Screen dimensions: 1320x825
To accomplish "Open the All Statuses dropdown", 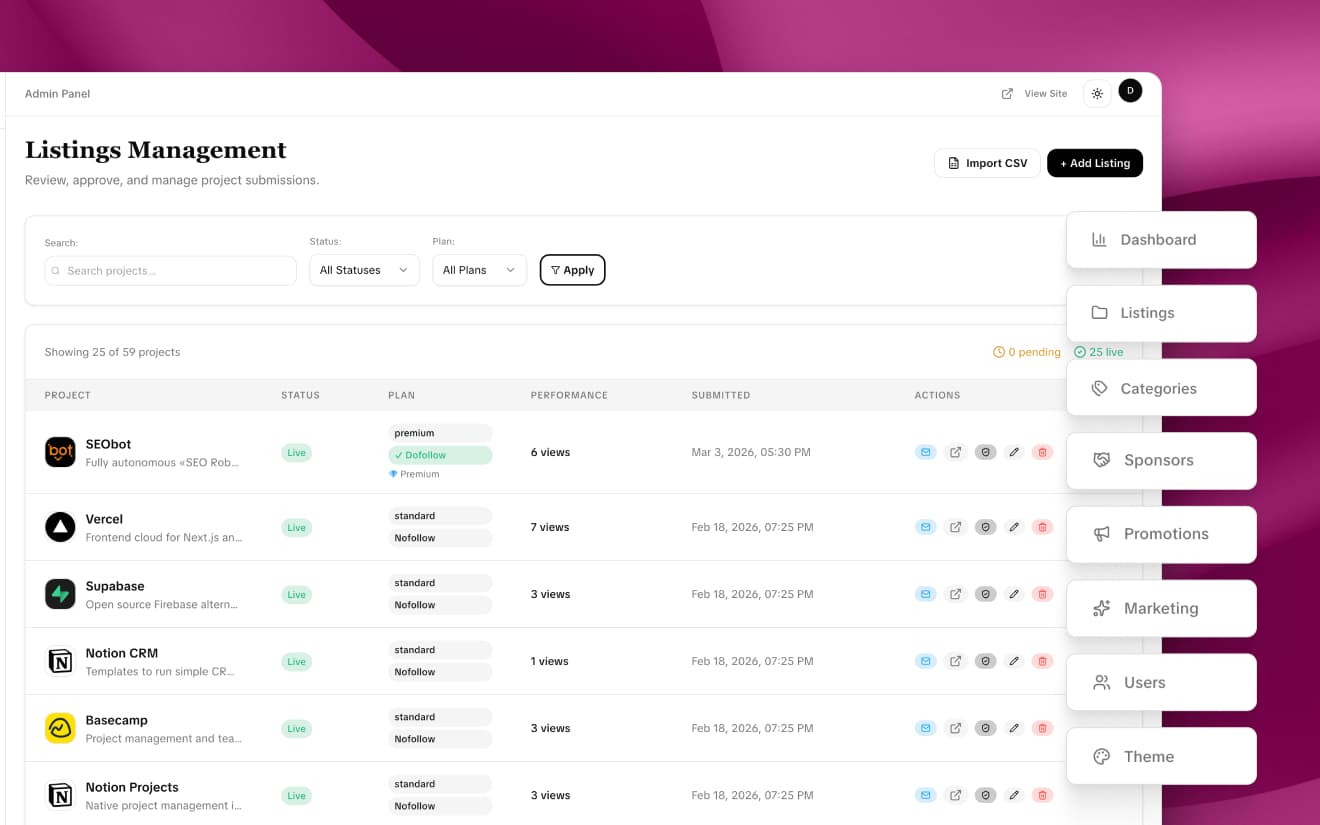I will [x=364, y=269].
